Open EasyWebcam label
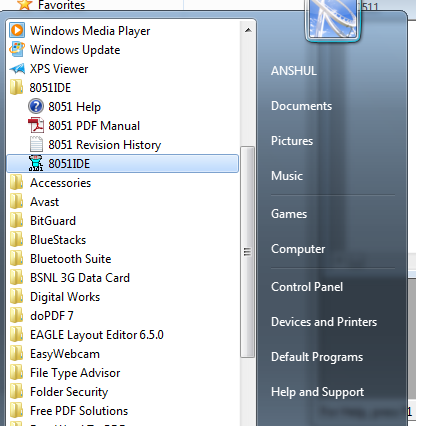This screenshot has width=443, height=437. pyautogui.click(x=65, y=354)
